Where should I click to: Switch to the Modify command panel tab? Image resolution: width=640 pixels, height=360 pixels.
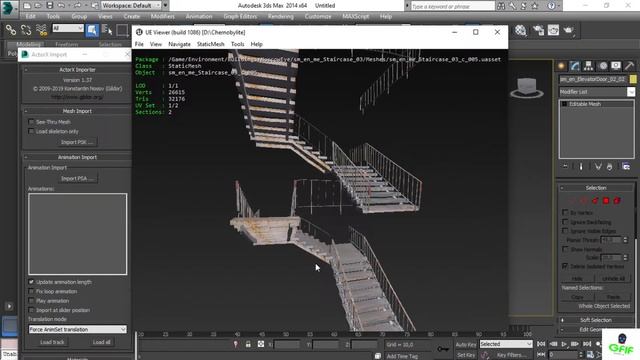[x=575, y=66]
